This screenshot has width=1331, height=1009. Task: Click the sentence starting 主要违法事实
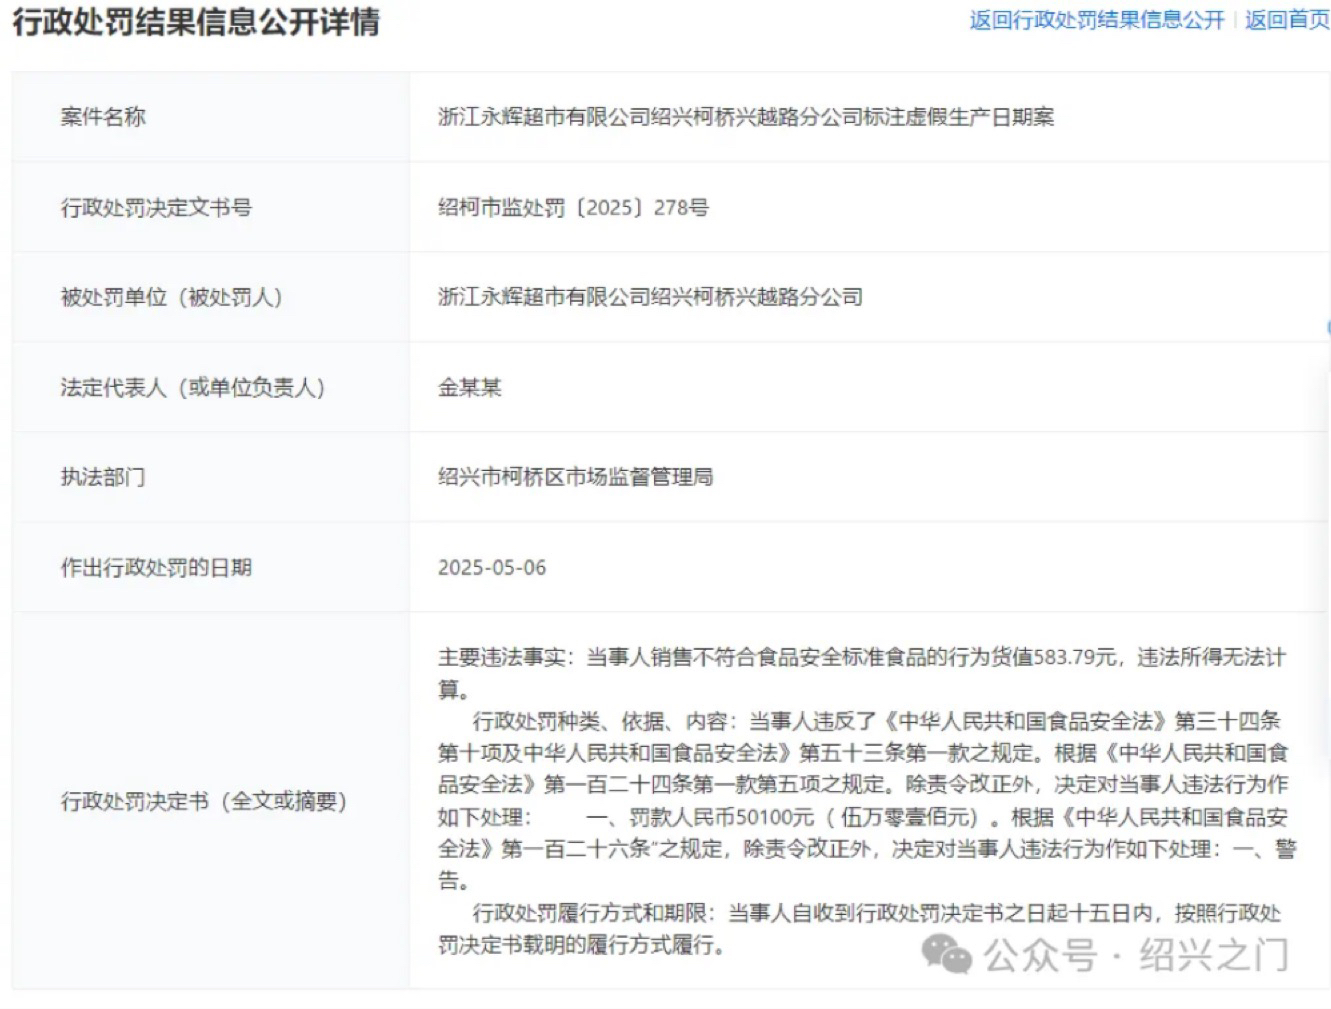(862, 673)
